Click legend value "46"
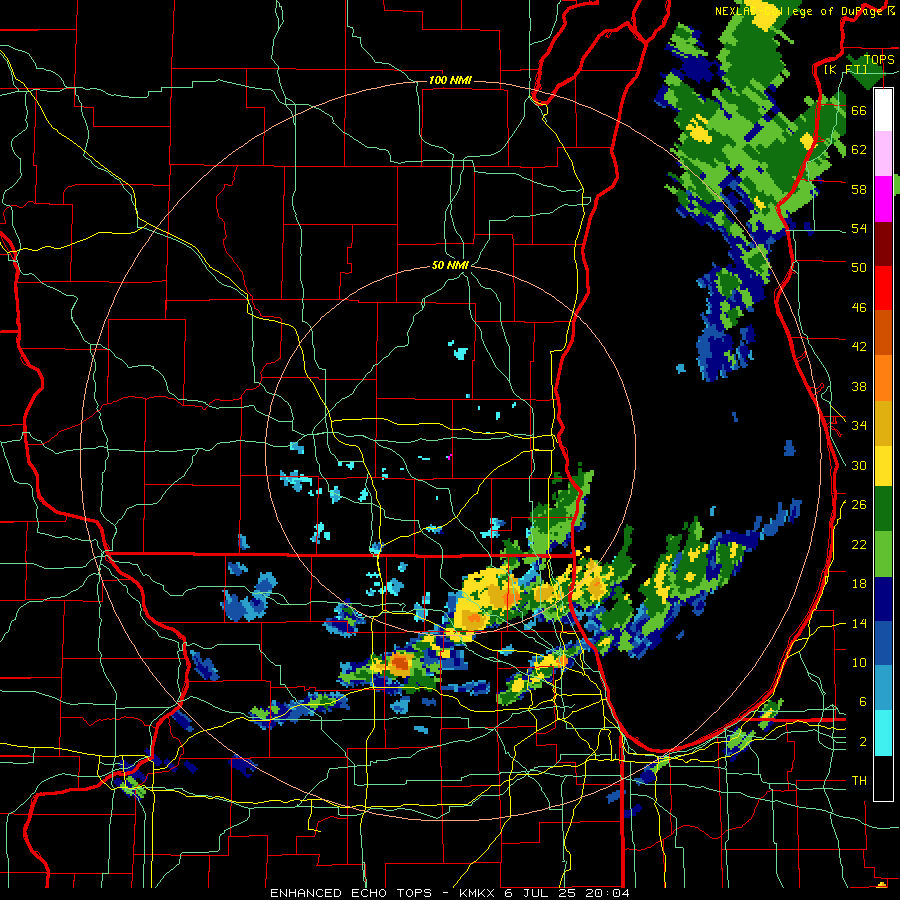The width and height of the screenshot is (900, 900). (859, 308)
